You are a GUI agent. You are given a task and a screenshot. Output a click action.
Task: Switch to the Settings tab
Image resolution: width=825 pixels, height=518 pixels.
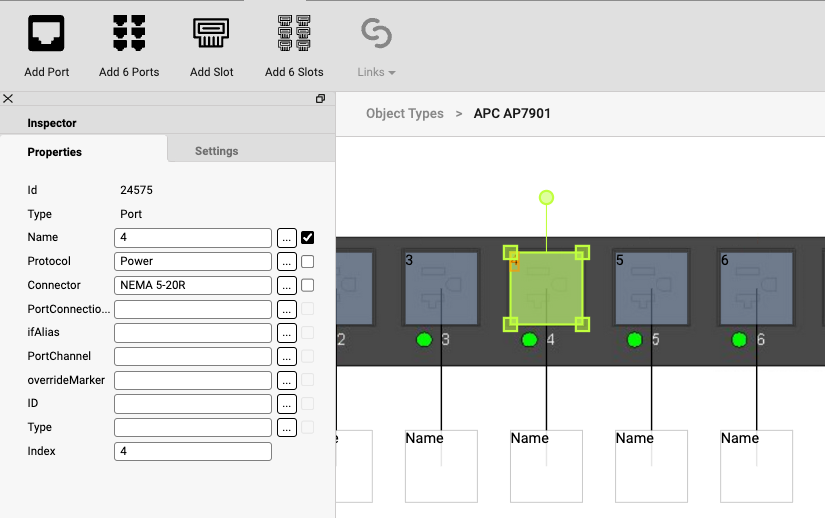216,151
